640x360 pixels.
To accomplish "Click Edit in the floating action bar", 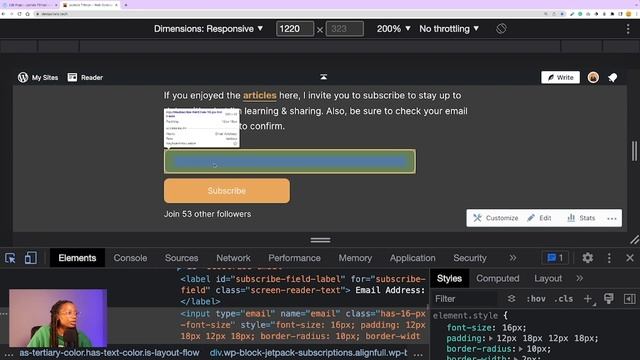I will pos(539,218).
